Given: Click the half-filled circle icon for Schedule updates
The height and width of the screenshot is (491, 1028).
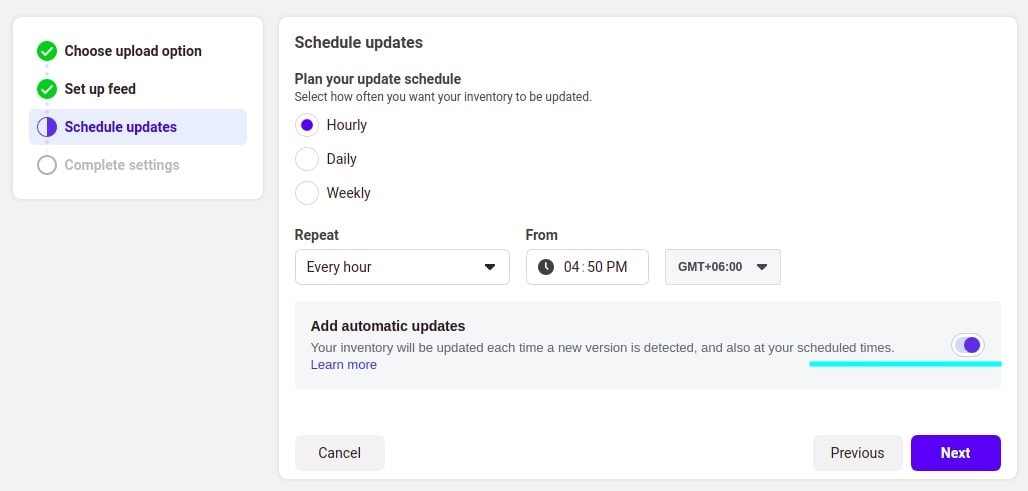Looking at the screenshot, I should point(47,127).
